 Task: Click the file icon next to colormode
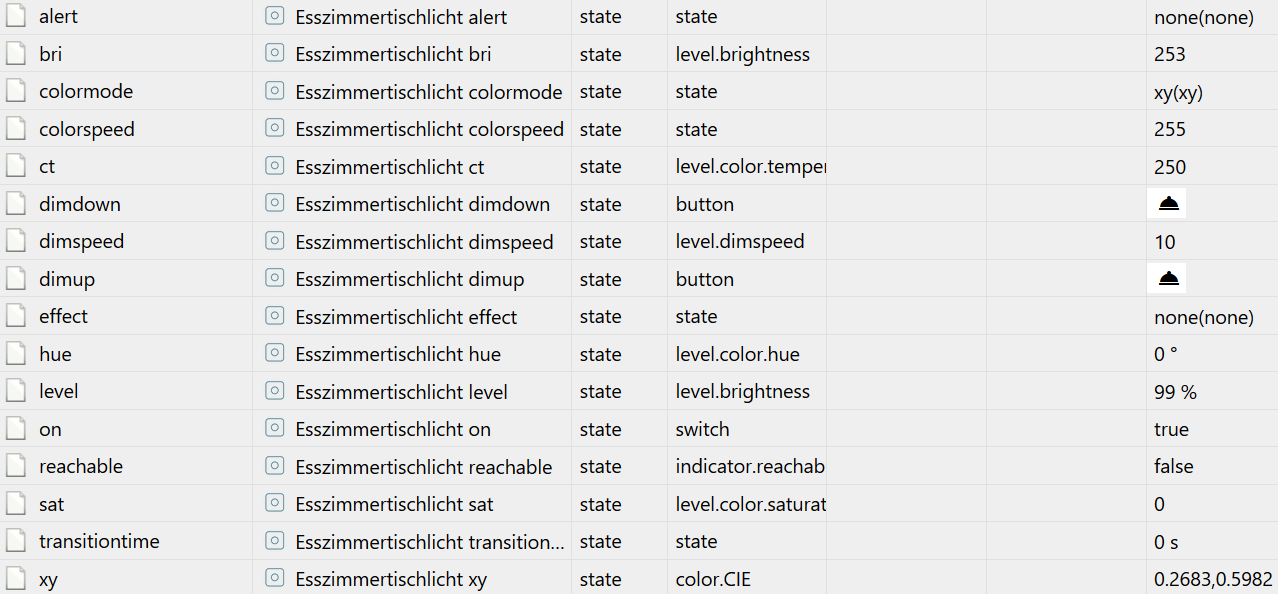tap(16, 92)
